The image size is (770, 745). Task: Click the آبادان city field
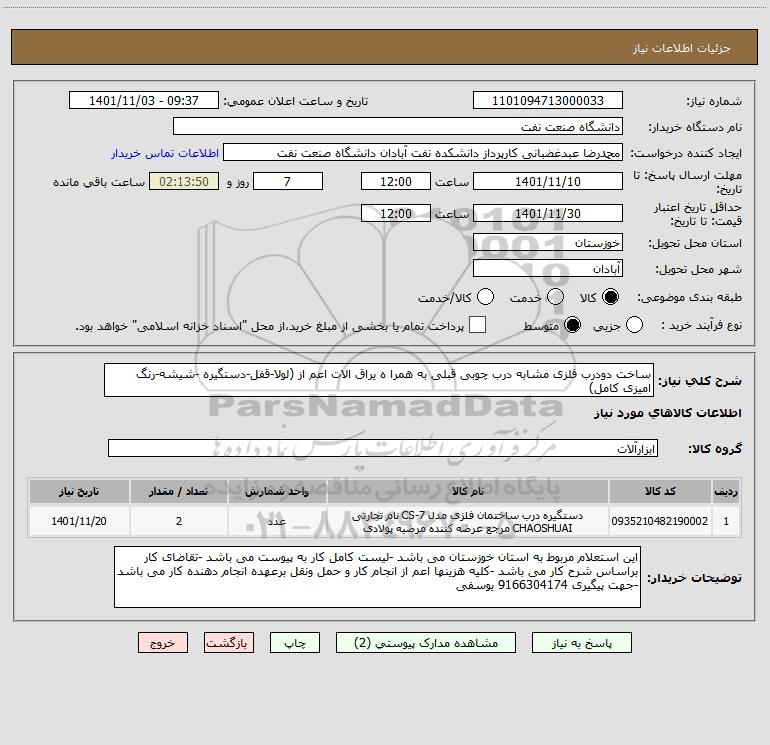point(548,269)
